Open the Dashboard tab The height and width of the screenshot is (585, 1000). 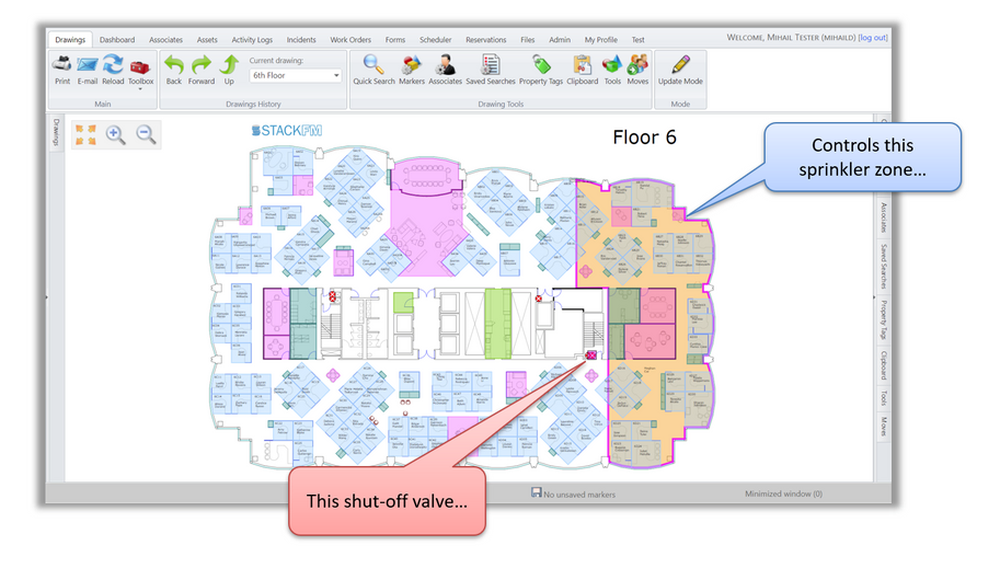point(117,40)
